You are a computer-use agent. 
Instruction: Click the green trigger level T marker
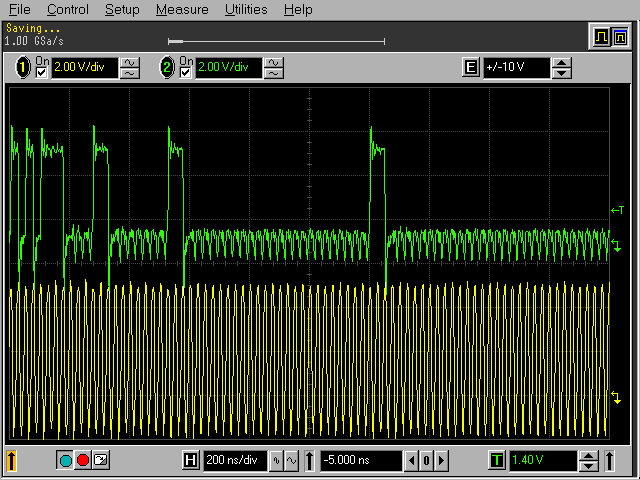click(617, 210)
